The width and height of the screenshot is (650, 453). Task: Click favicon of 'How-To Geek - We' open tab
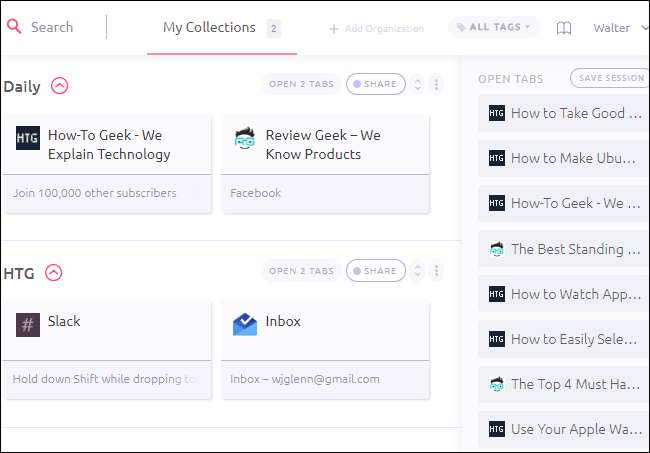tap(497, 203)
